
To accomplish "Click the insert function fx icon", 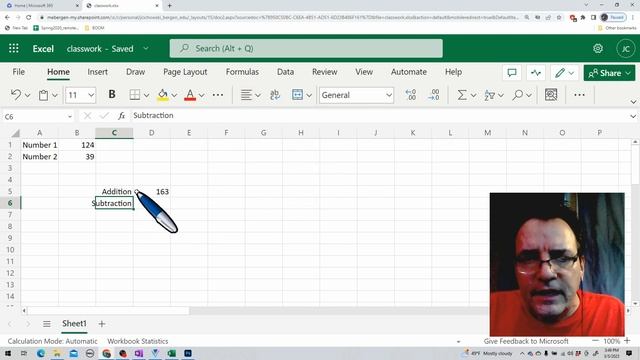I will click(x=121, y=116).
